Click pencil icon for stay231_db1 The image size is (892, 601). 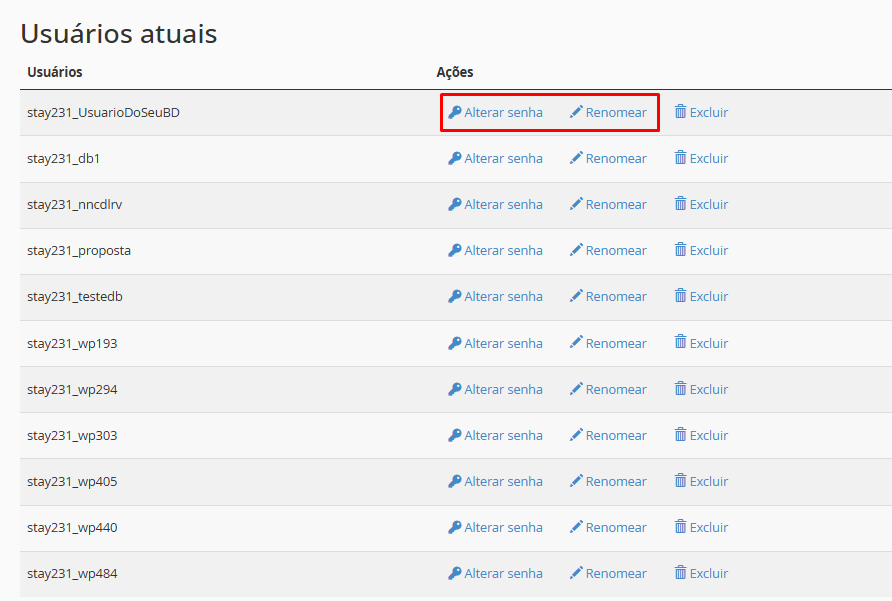pyautogui.click(x=576, y=158)
